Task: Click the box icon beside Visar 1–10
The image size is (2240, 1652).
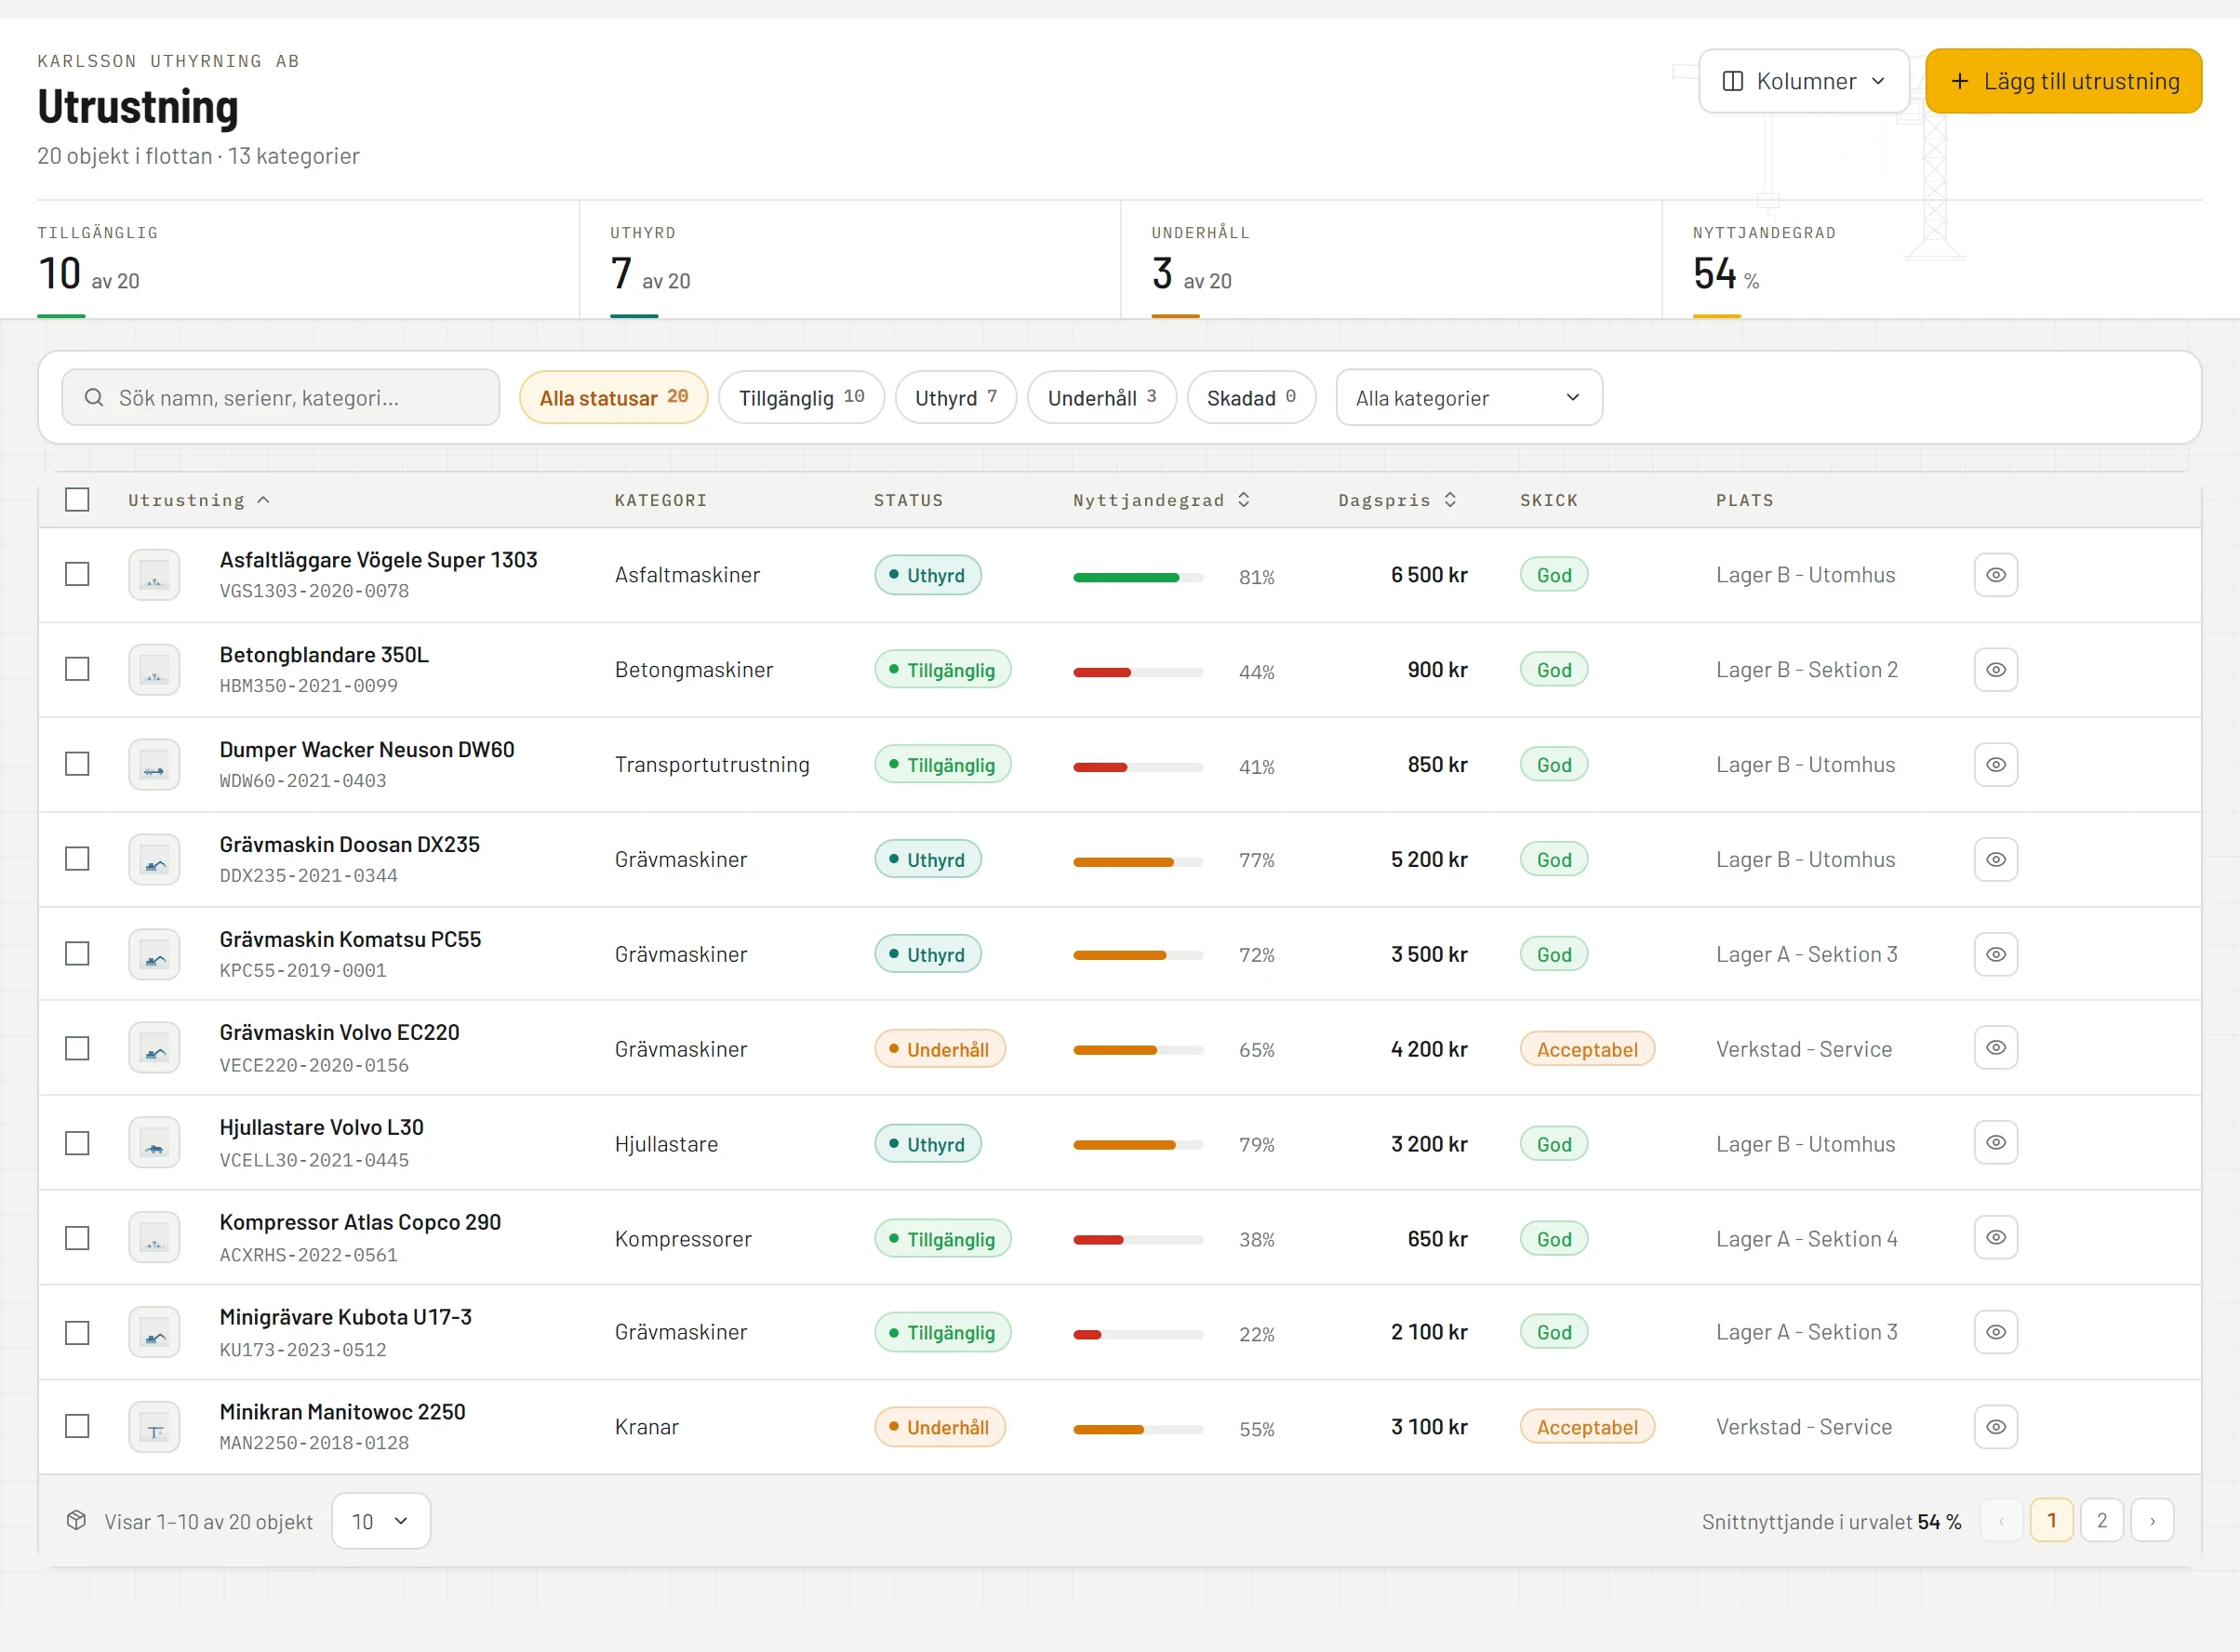Action: point(76,1521)
